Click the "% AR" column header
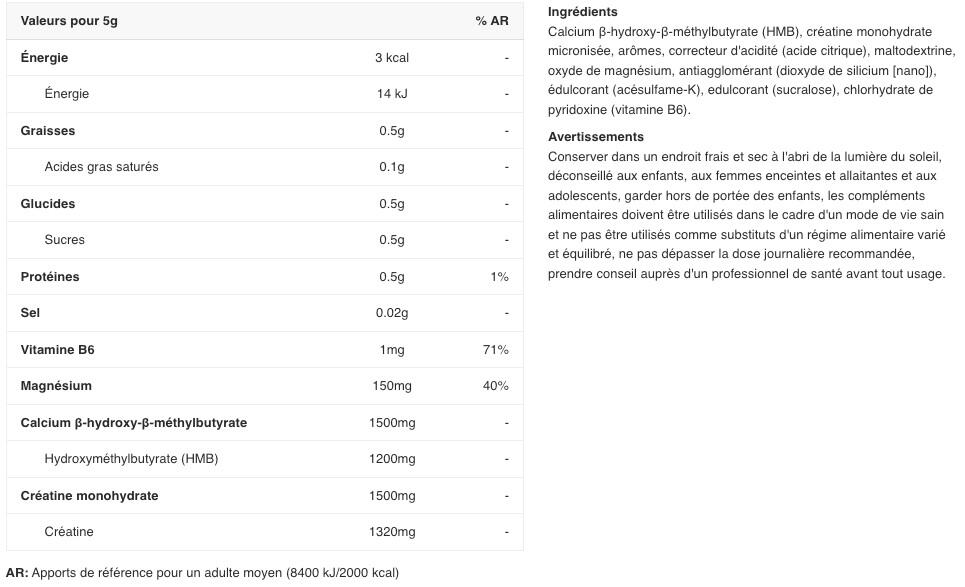 click(491, 21)
